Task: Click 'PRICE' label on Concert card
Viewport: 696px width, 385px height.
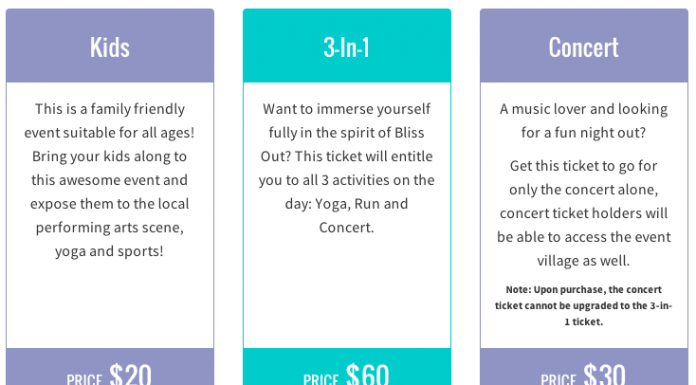Action: point(558,379)
